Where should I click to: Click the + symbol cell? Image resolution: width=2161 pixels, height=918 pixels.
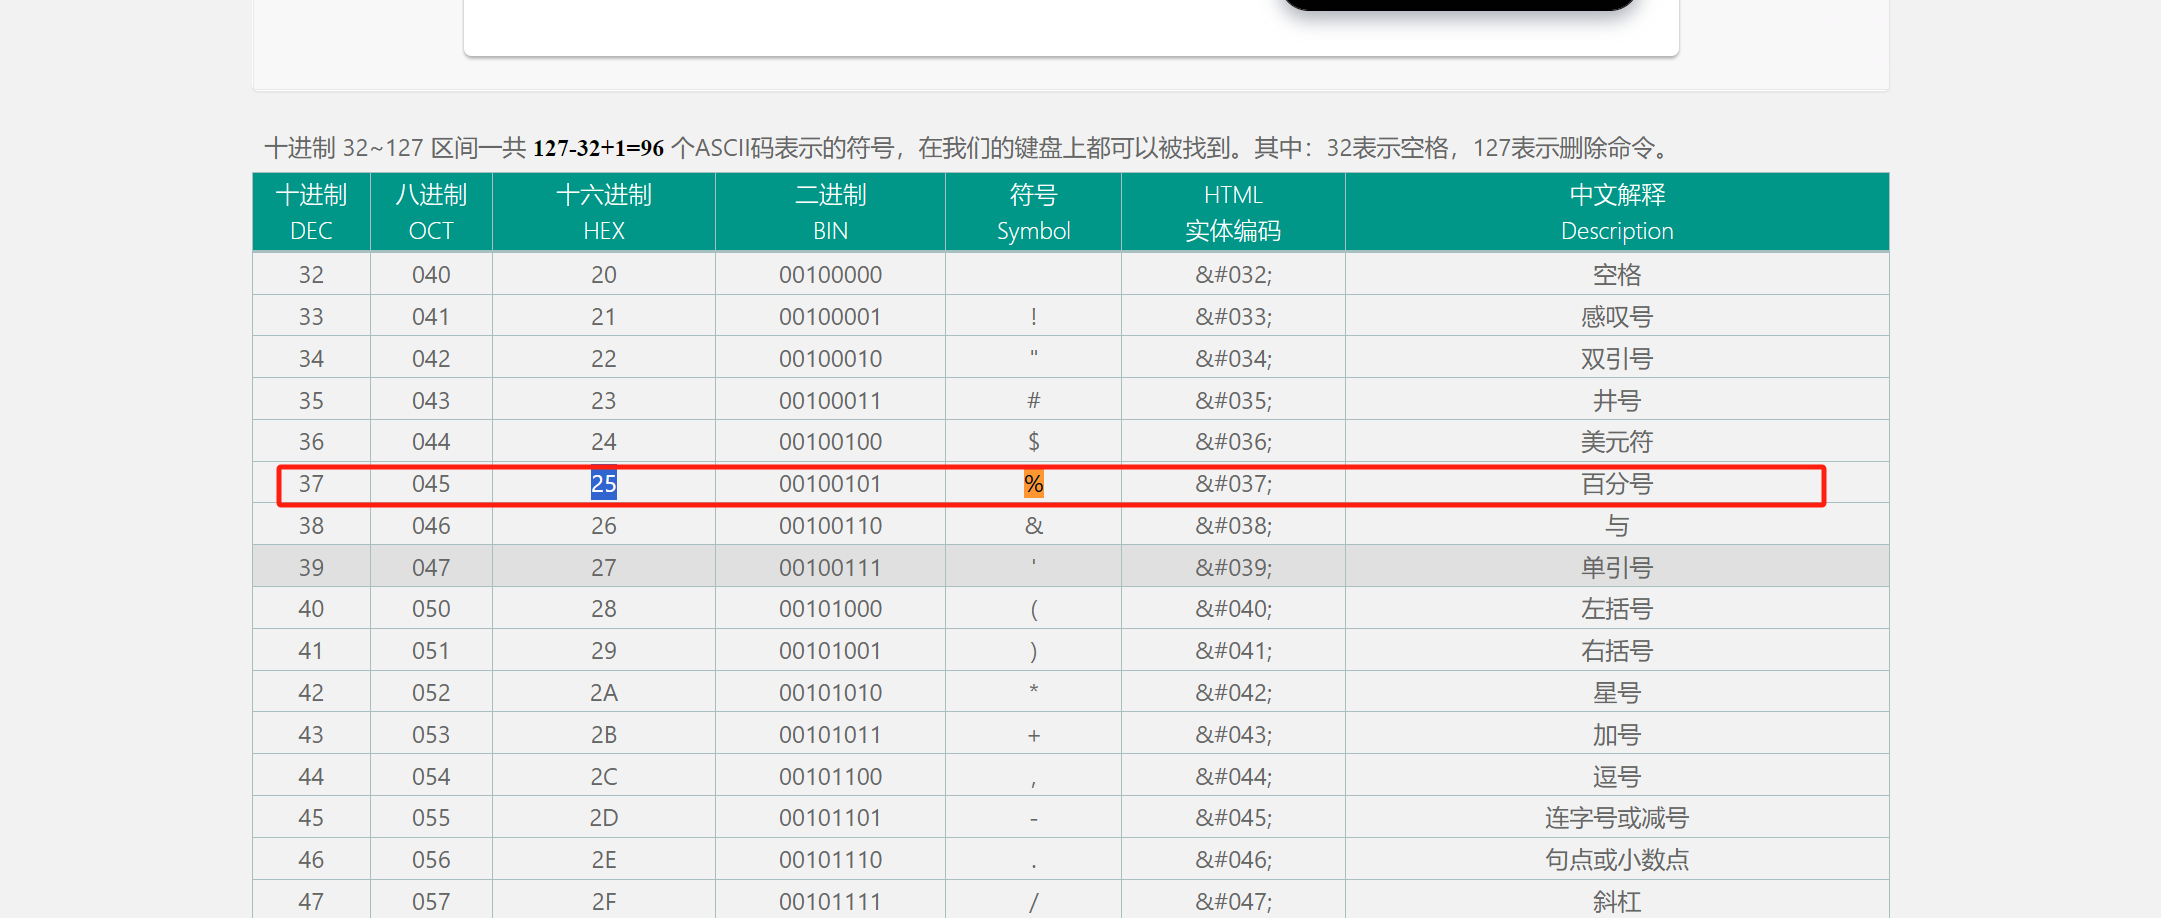tap(1033, 734)
